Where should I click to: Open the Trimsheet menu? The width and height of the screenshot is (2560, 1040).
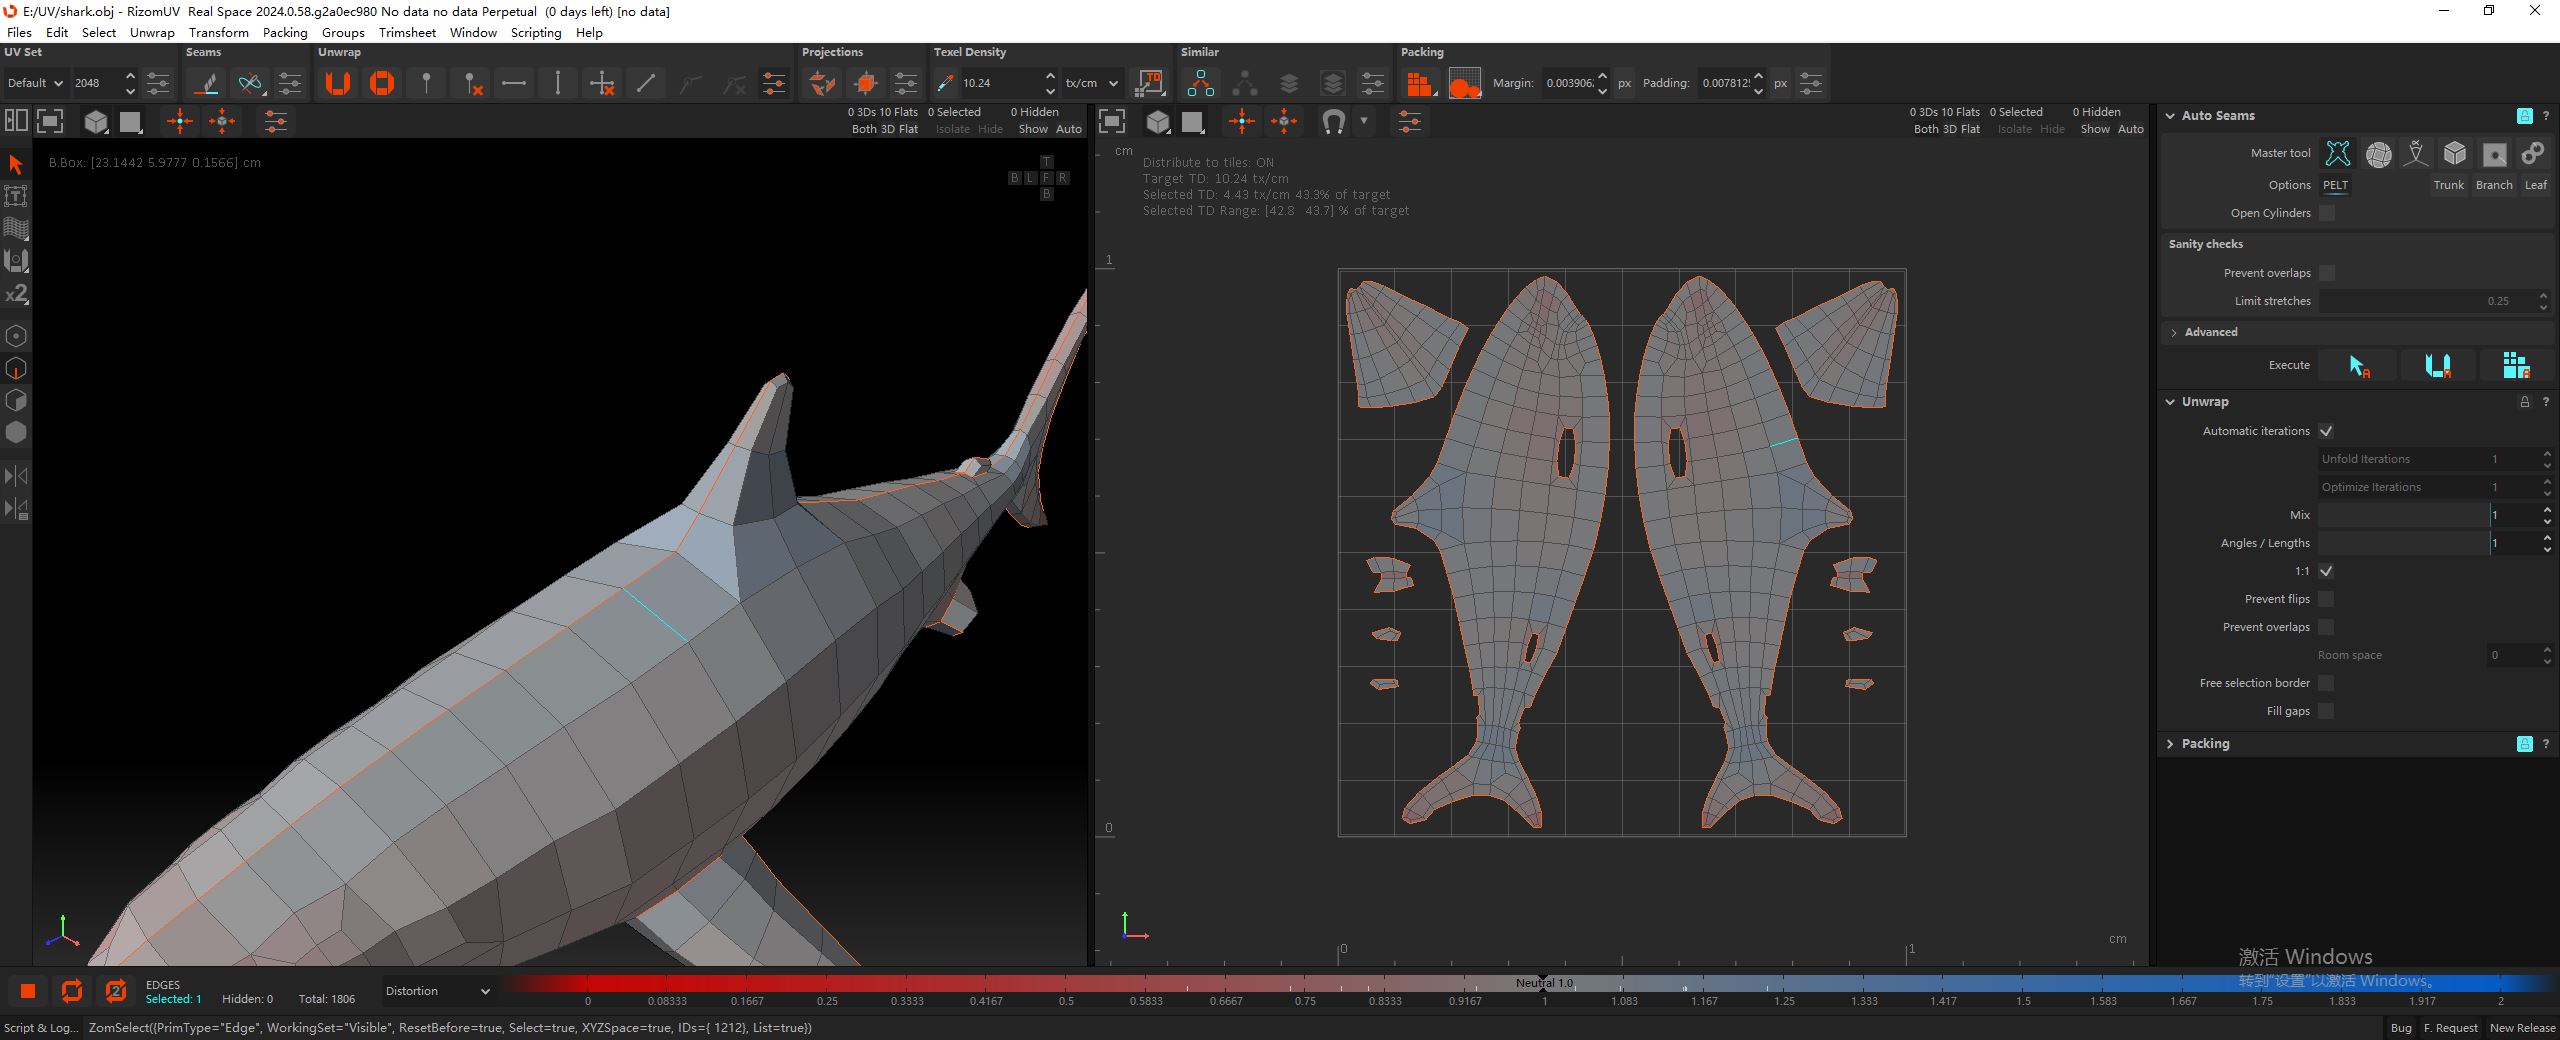click(x=407, y=32)
